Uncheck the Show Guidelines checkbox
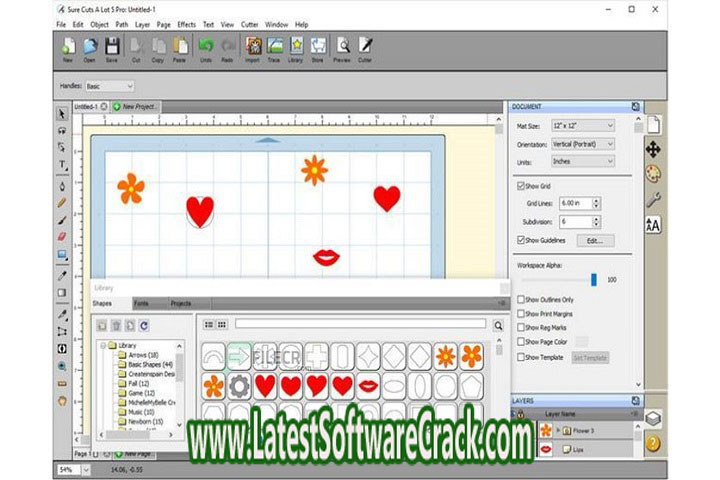Viewport: 720px width, 480px height. (521, 240)
